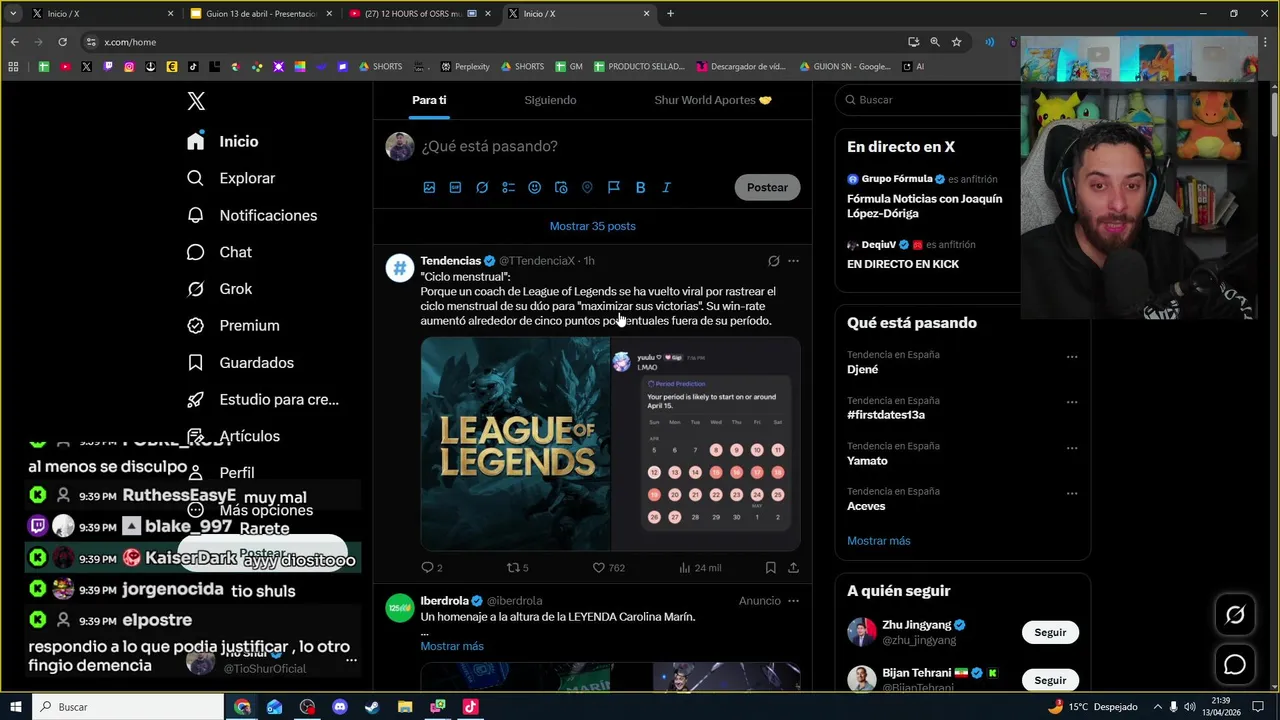Screen dimensions: 1280x720
Task: Add a GIF to the post
Action: 455,187
